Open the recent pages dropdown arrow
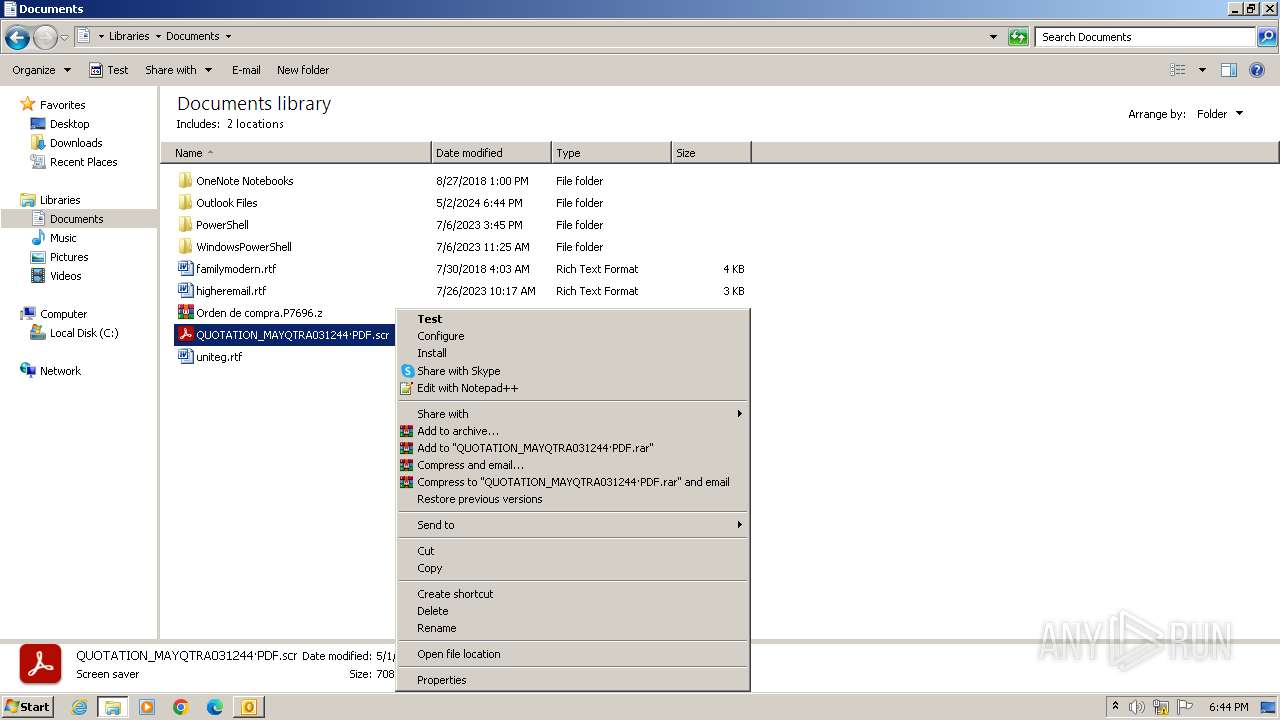 click(x=64, y=38)
